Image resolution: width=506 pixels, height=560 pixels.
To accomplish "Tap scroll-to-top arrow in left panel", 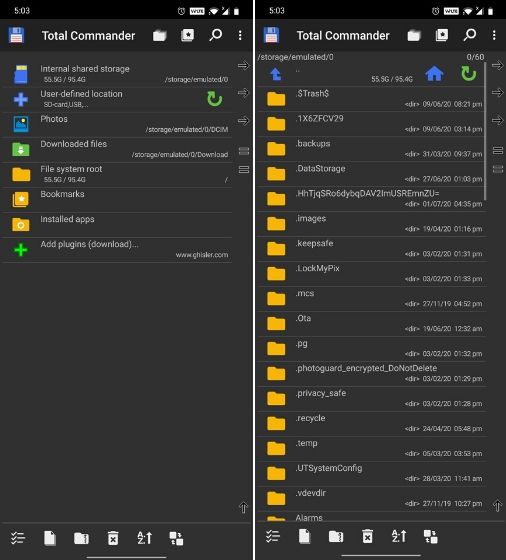I will click(243, 507).
